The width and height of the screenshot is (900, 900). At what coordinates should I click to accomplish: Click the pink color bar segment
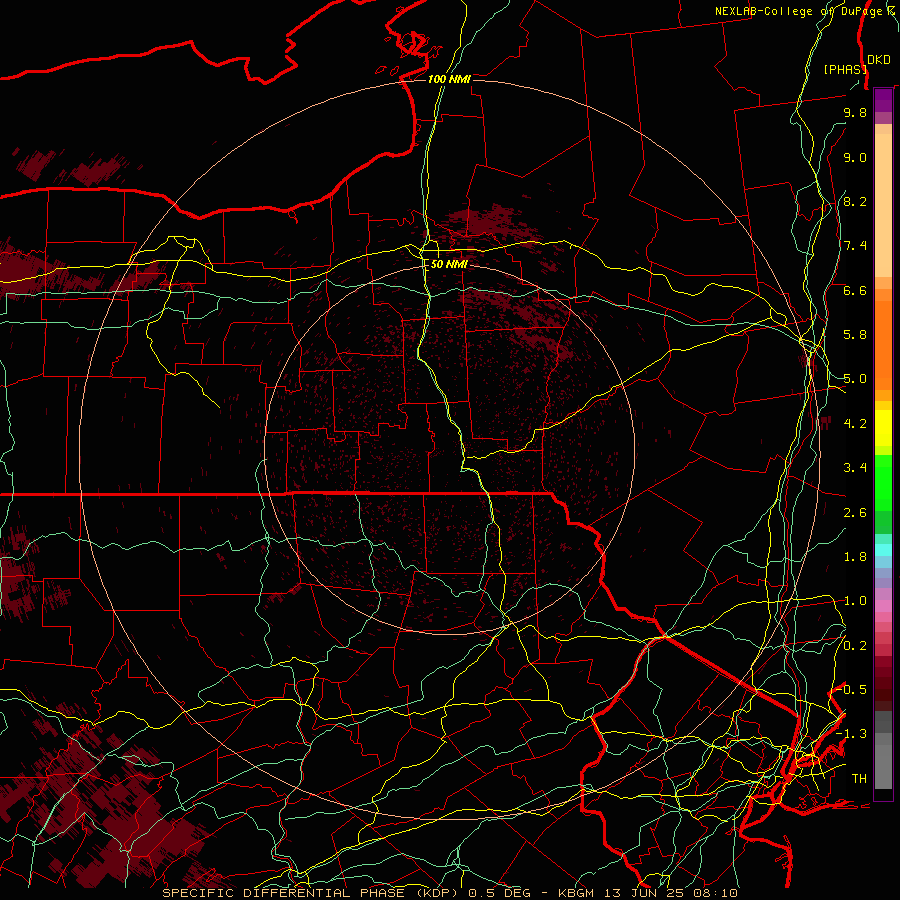883,606
